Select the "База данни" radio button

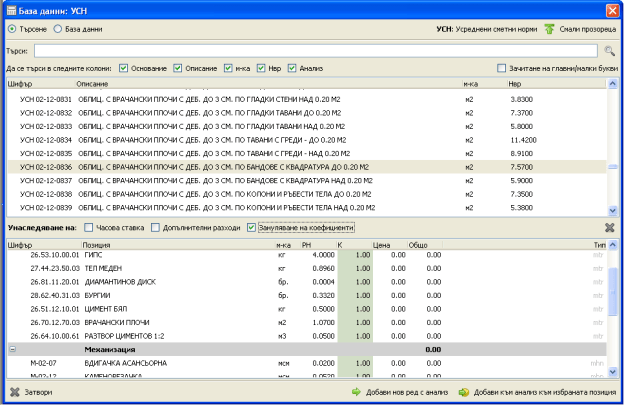click(57, 30)
